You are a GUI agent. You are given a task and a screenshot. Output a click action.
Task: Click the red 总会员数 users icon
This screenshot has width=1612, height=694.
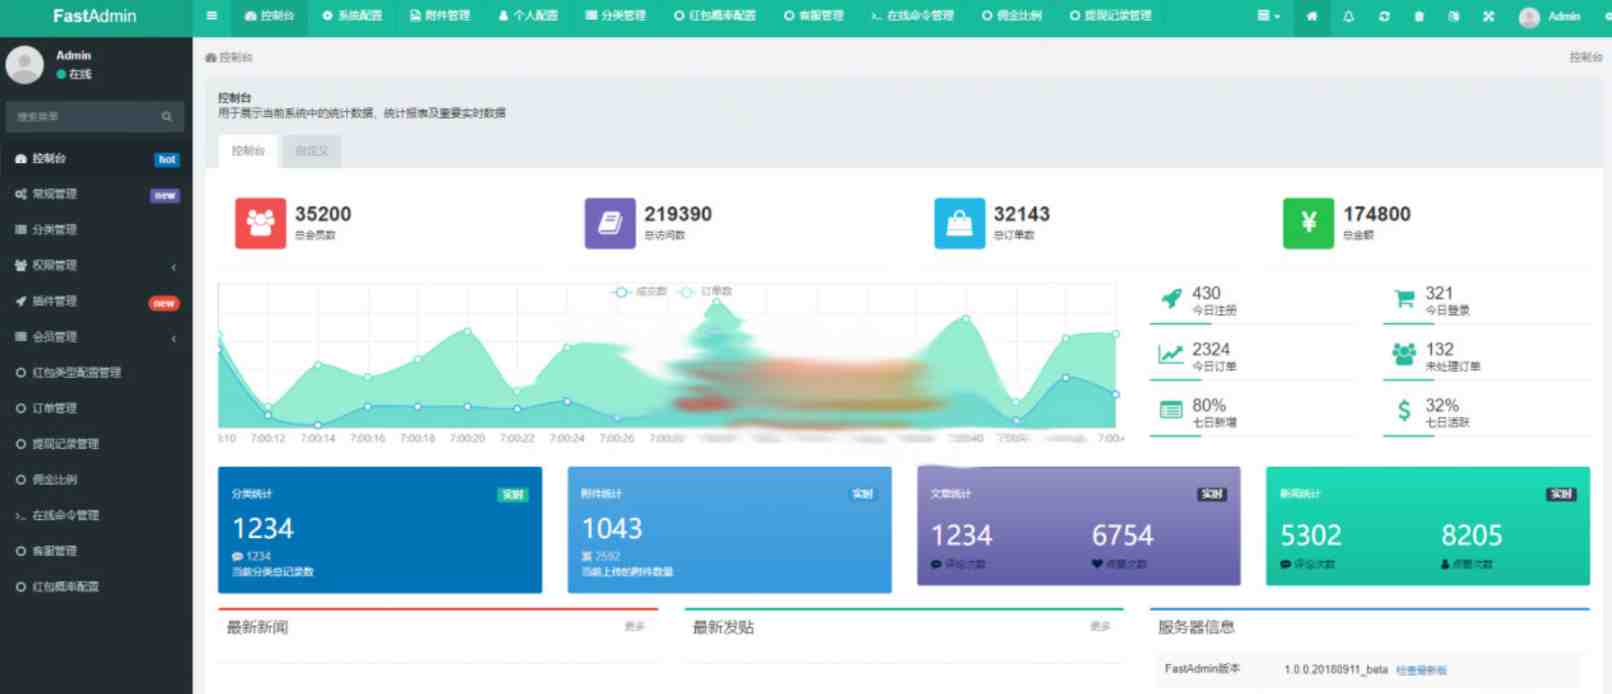pyautogui.click(x=260, y=222)
